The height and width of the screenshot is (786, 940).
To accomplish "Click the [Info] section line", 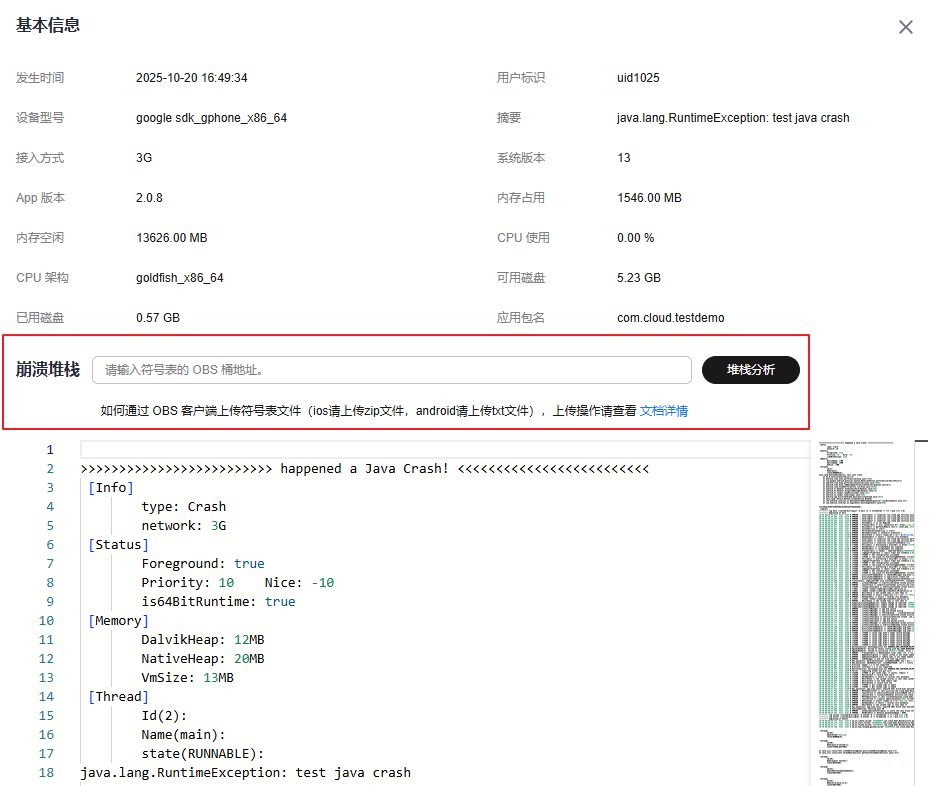I will 110,487.
